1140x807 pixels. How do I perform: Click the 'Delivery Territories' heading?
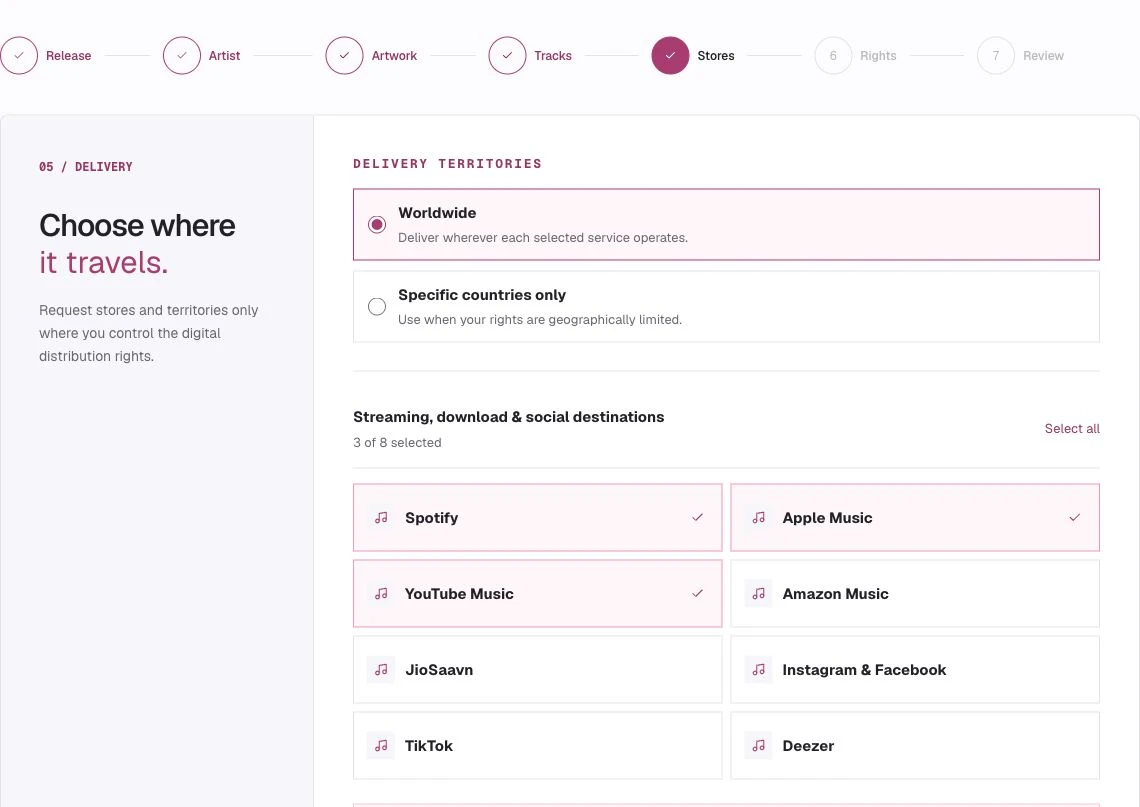[x=447, y=164]
